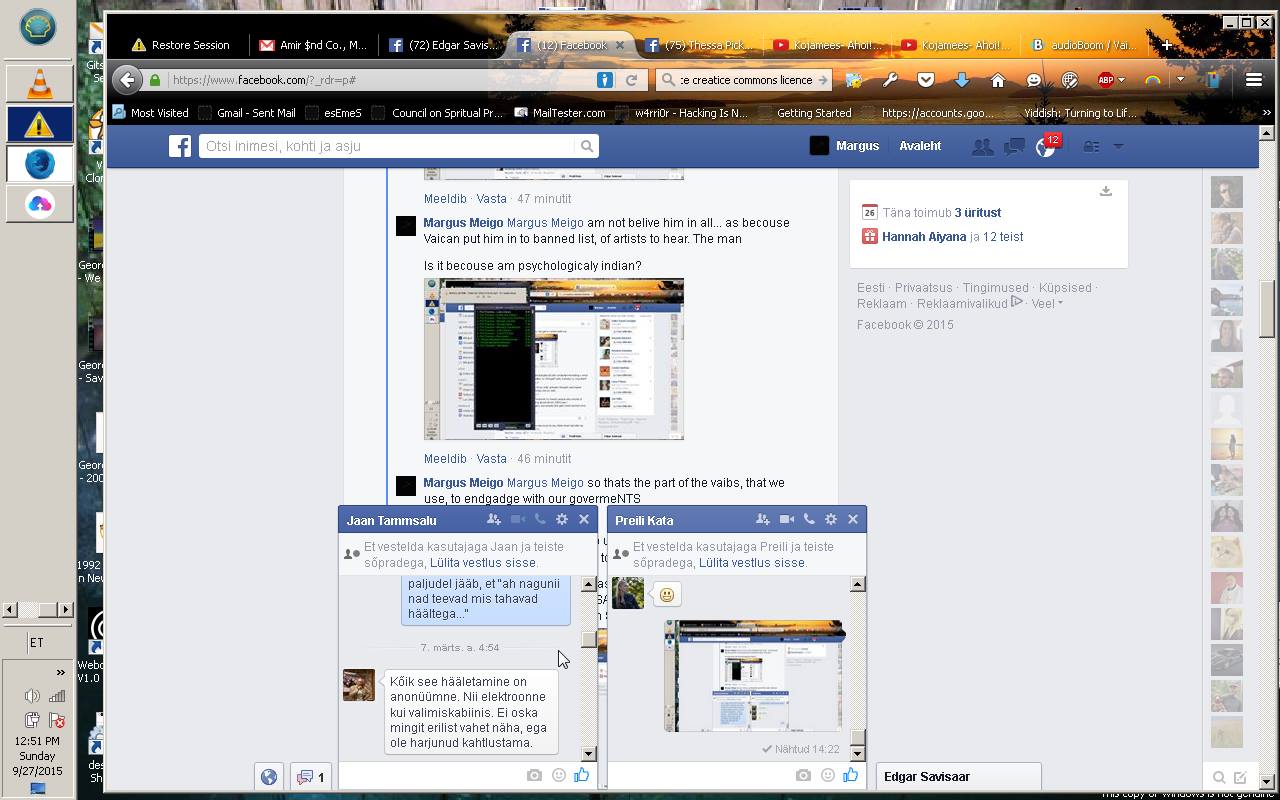This screenshot has width=1280, height=800.
Task: Open the screenshot thumbnail in the Margus Meigo comment
Action: tap(554, 359)
